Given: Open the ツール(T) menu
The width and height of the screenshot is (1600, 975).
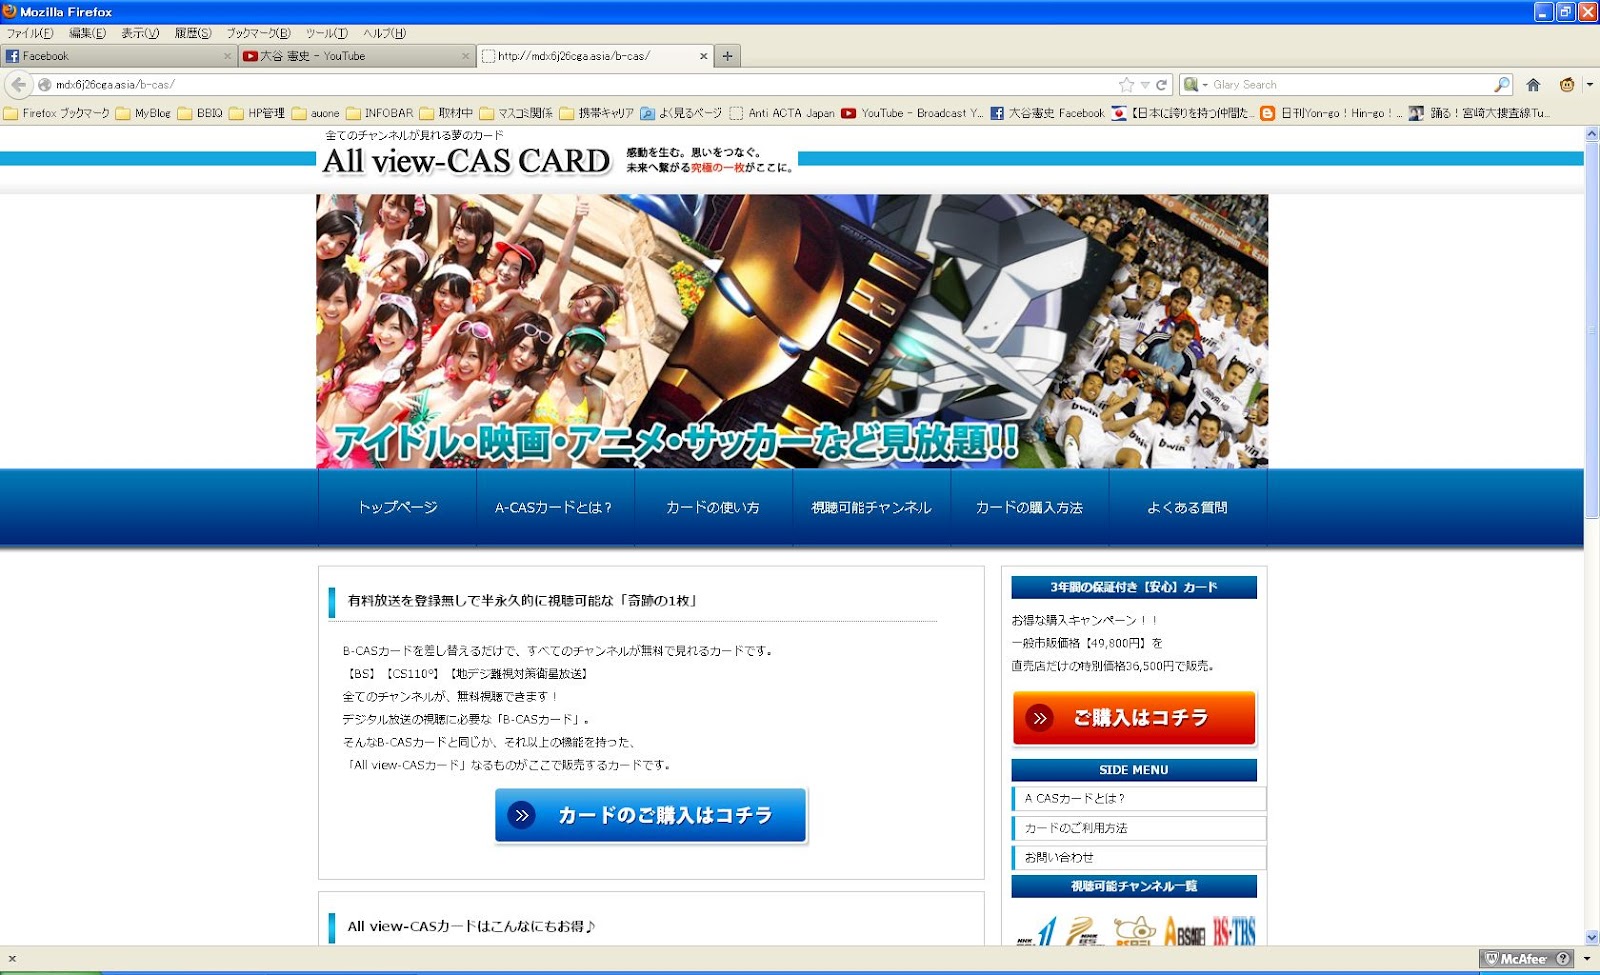Looking at the screenshot, I should tap(327, 33).
